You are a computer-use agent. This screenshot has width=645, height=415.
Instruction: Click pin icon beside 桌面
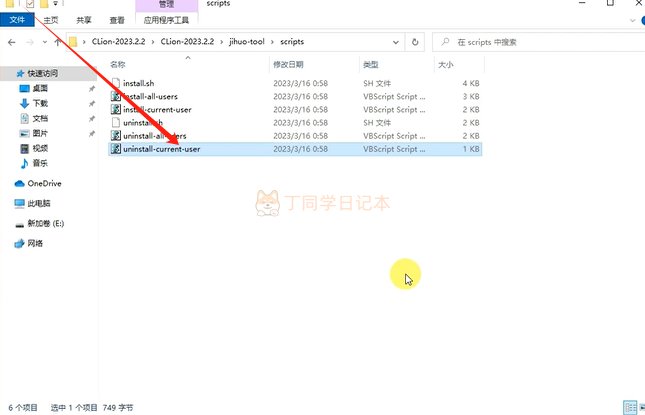92,88
